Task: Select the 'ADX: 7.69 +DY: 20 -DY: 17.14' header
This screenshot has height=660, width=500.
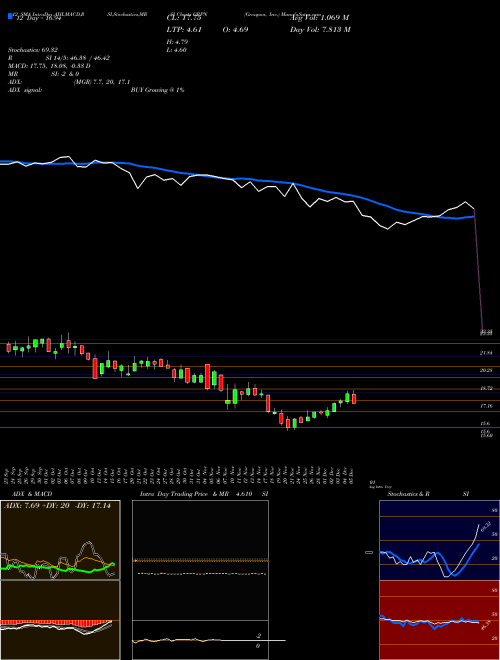Action: (57, 506)
